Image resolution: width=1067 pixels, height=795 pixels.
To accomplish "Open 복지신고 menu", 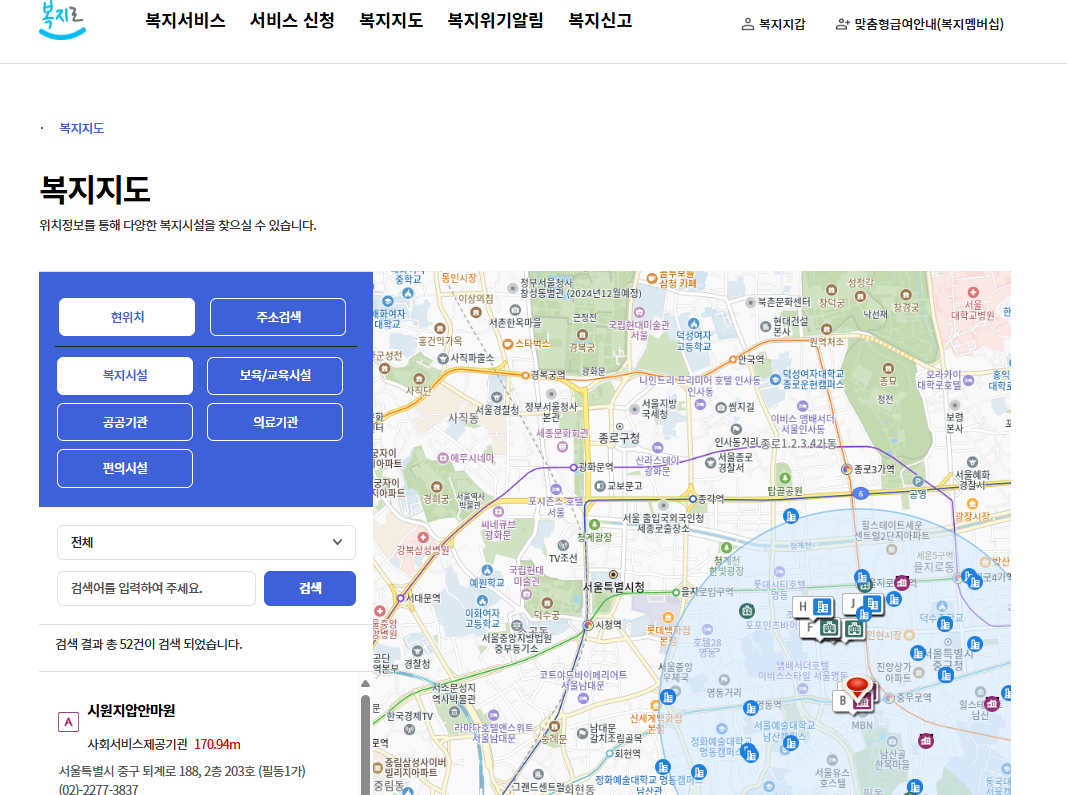I will pyautogui.click(x=600, y=20).
